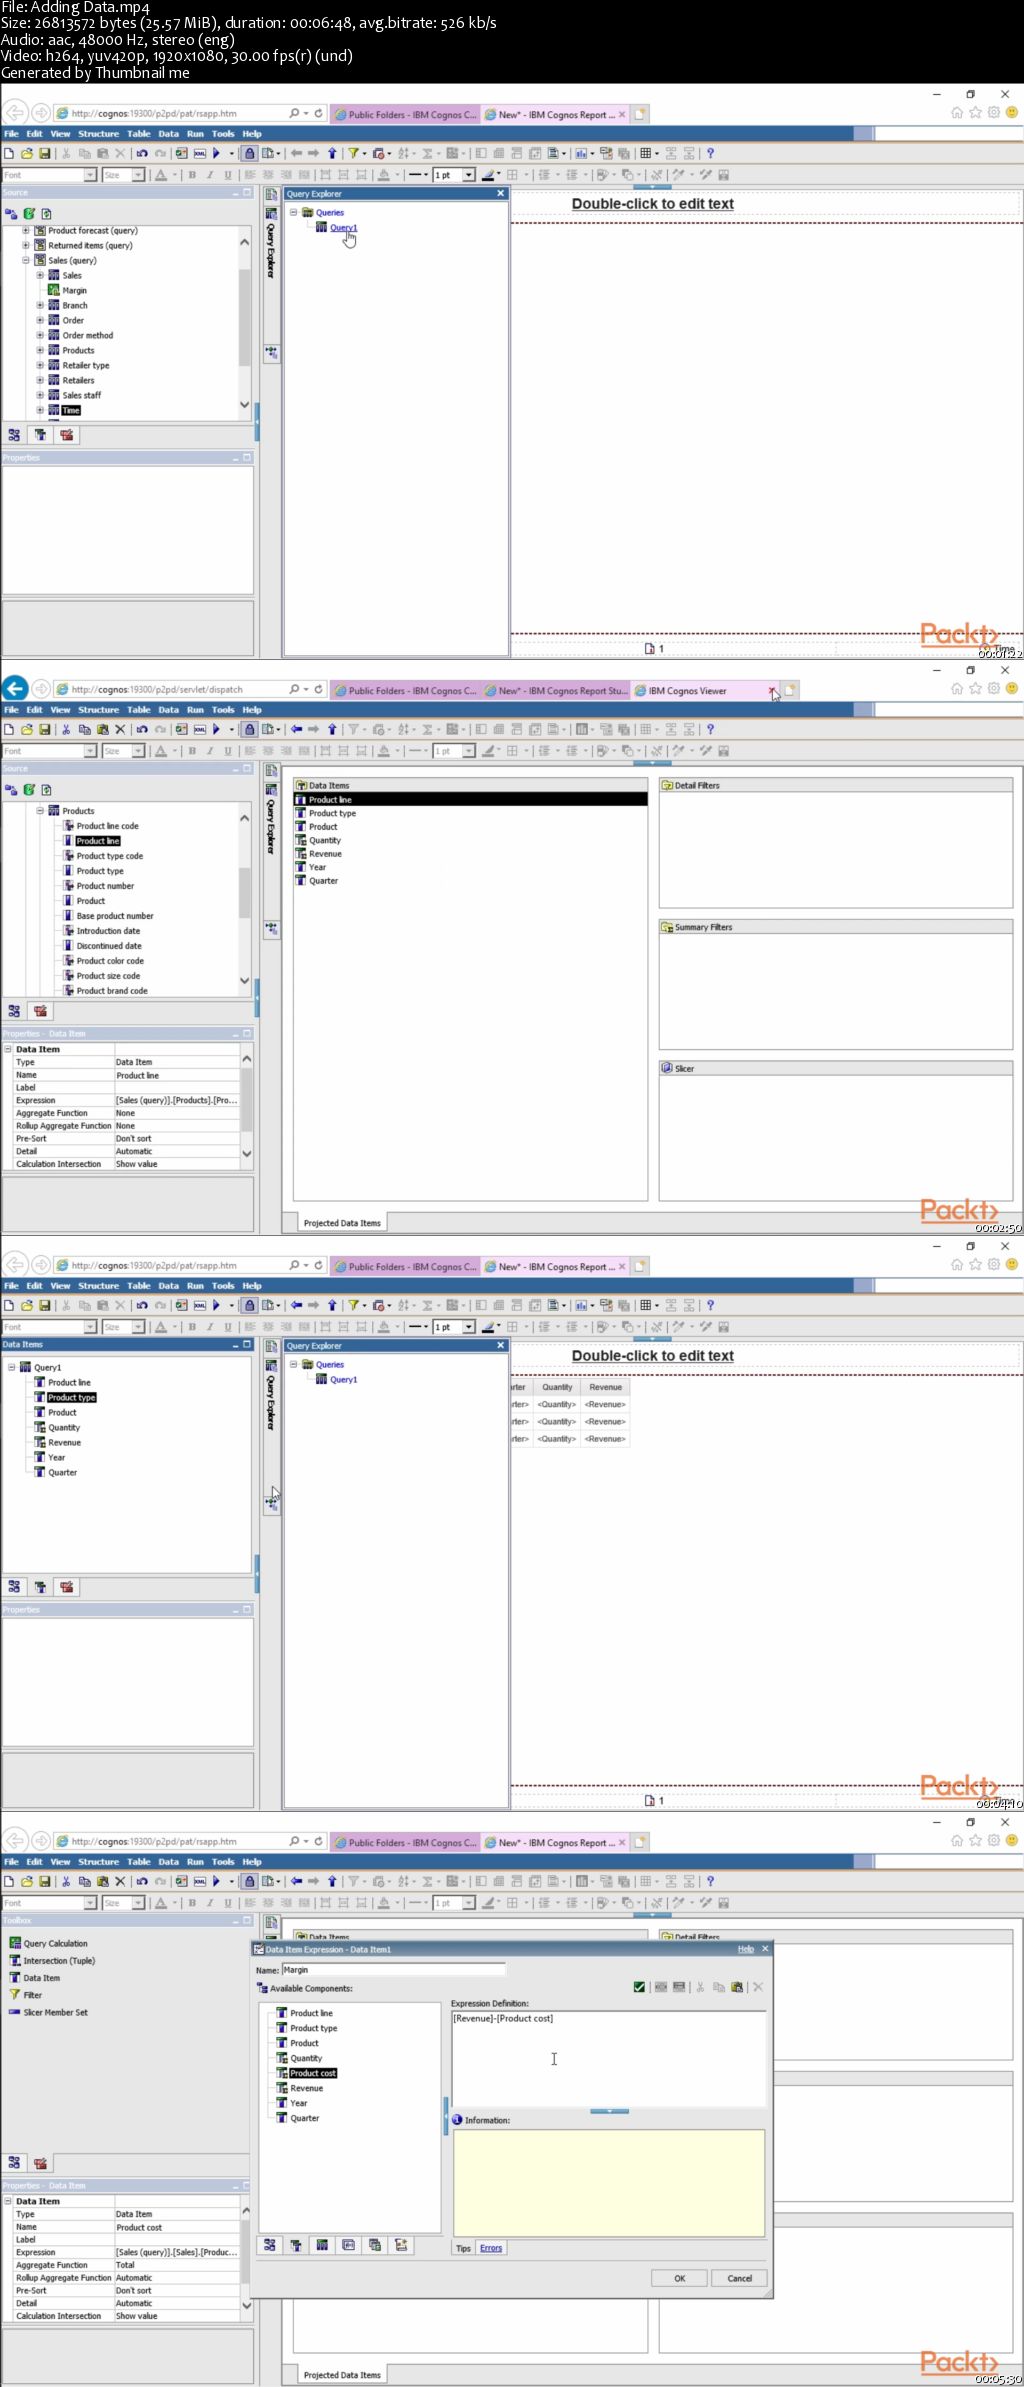Expand the Returned items (query) node
Viewport: 1024px width, 2387px height.
26,245
